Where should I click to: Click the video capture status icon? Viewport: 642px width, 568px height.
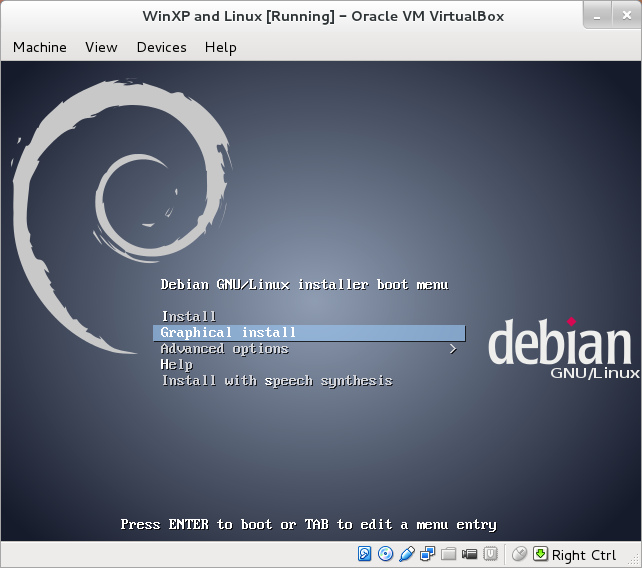(470, 554)
